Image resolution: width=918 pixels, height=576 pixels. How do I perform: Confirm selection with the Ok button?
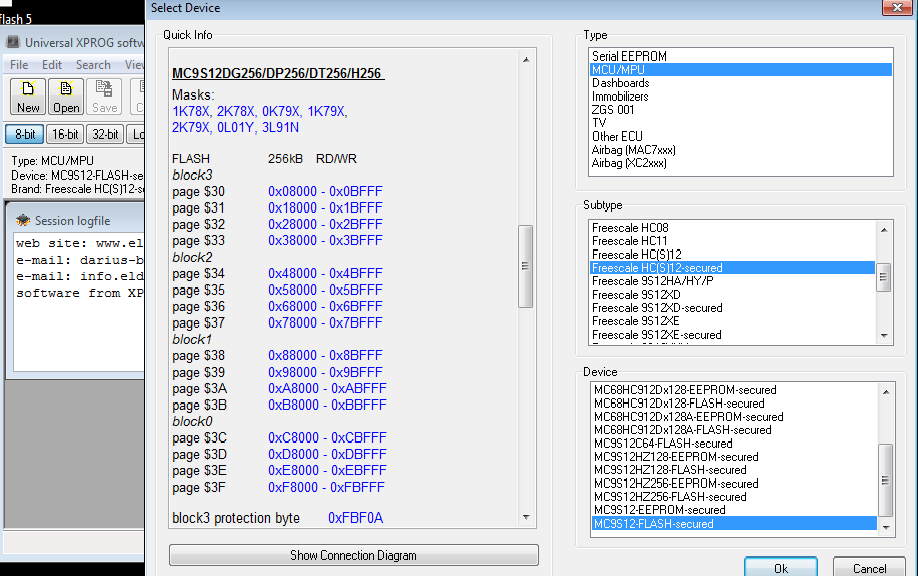pos(781,568)
